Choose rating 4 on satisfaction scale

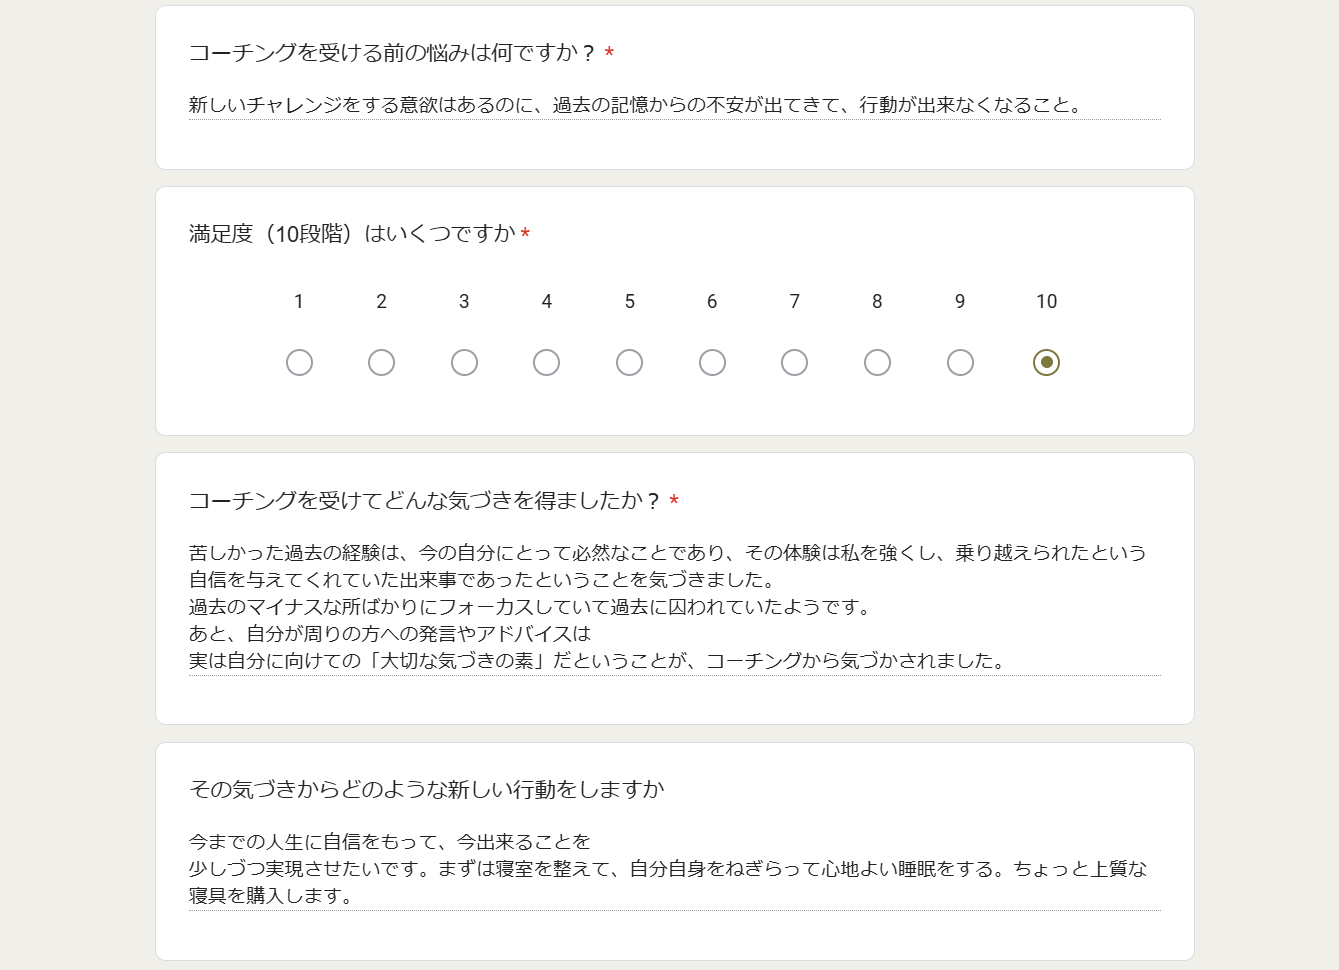coord(546,362)
